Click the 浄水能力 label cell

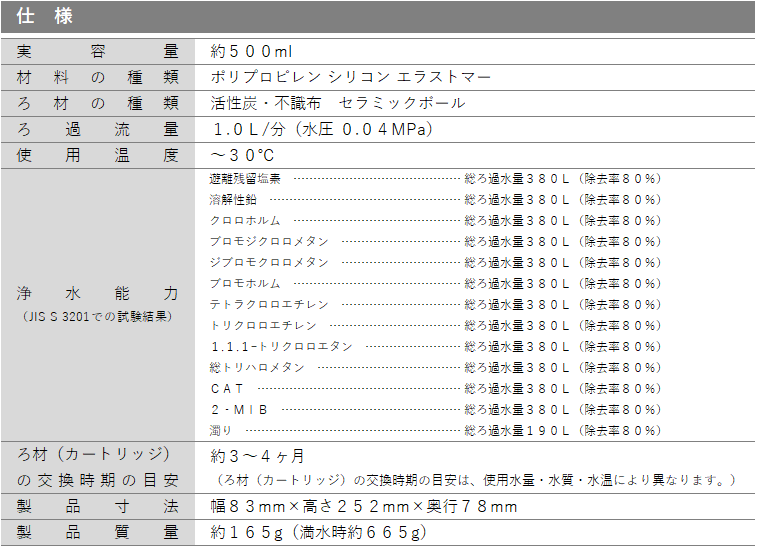[98, 294]
